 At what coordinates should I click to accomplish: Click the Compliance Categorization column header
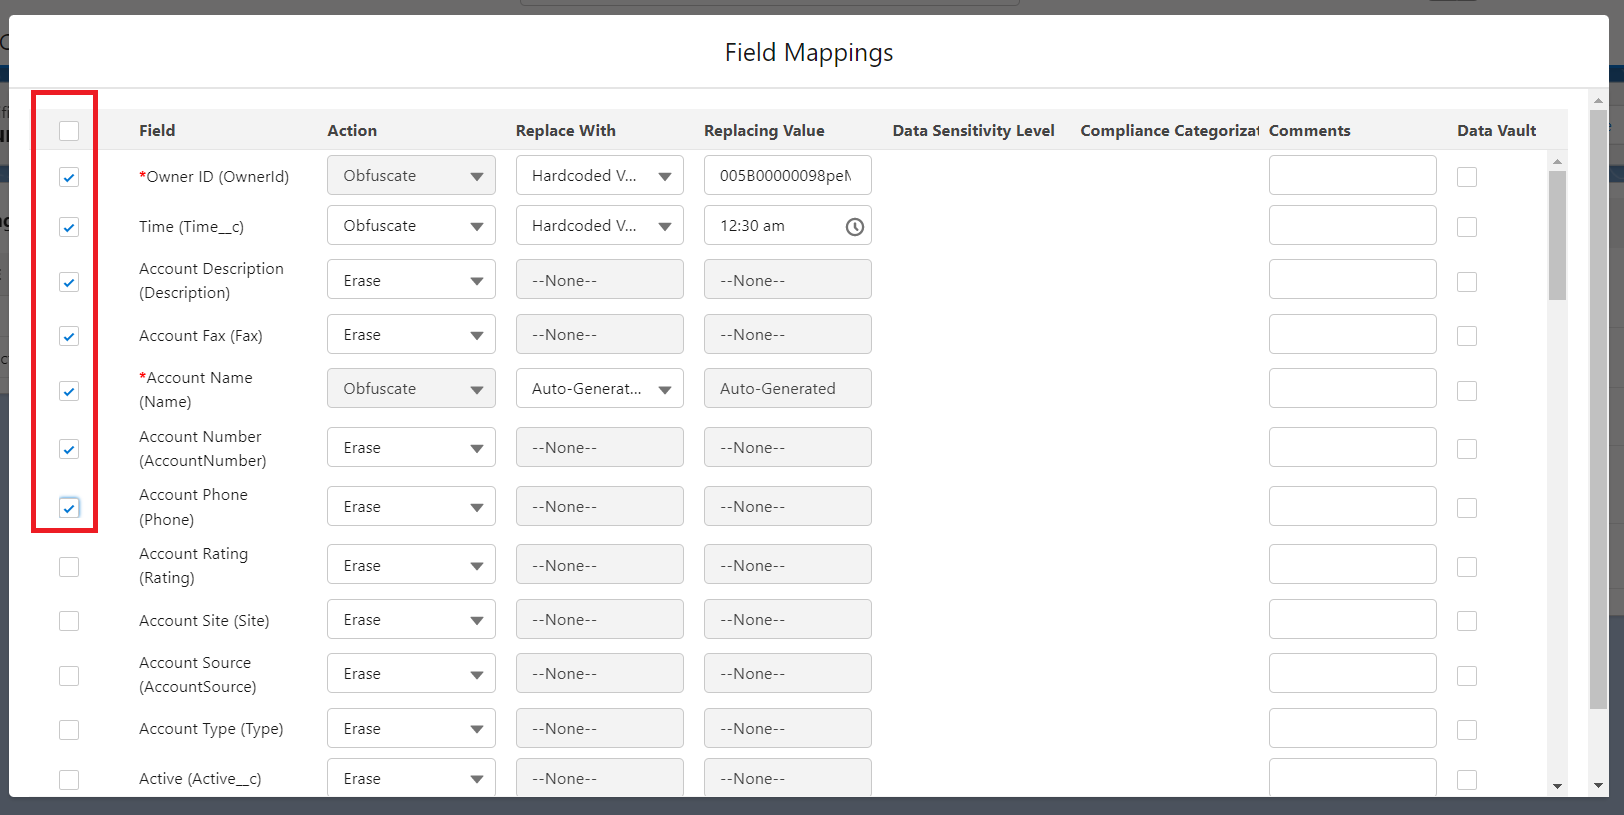point(1168,131)
